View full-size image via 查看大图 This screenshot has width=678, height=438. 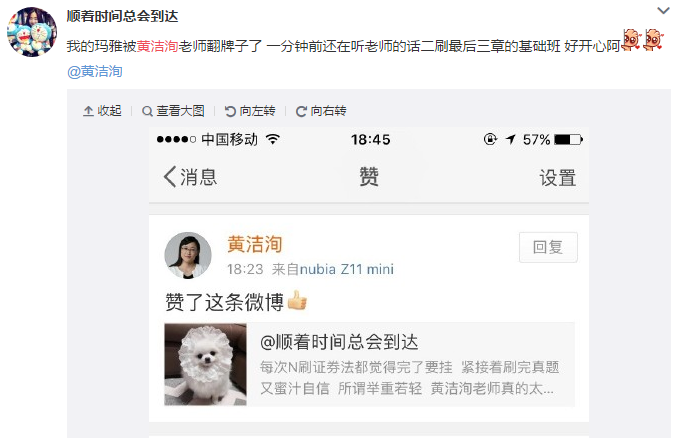click(173, 111)
